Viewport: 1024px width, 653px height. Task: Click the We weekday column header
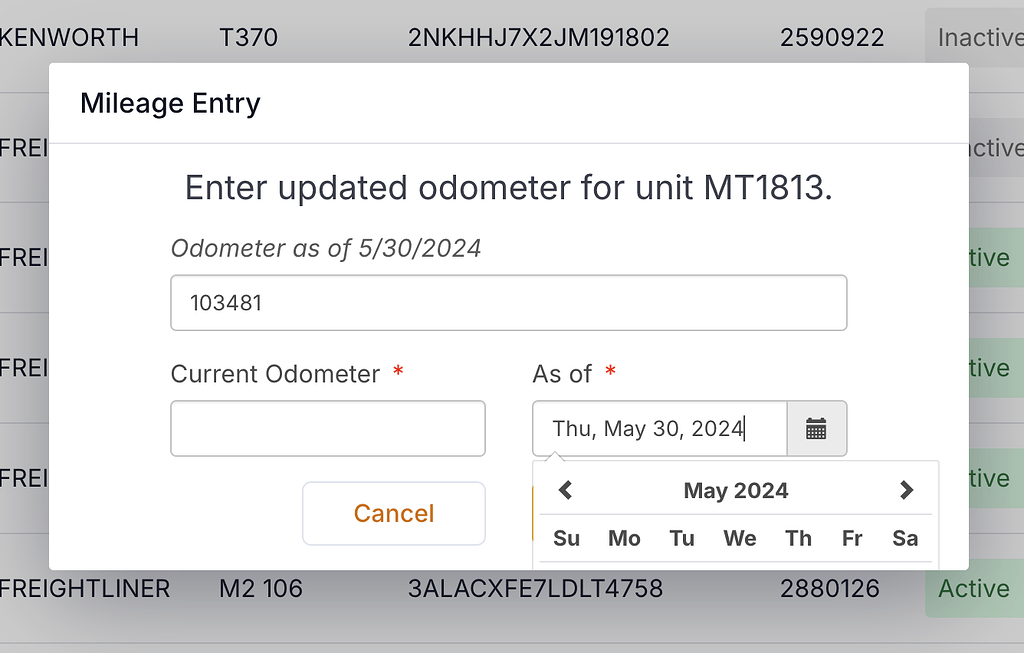(x=739, y=538)
